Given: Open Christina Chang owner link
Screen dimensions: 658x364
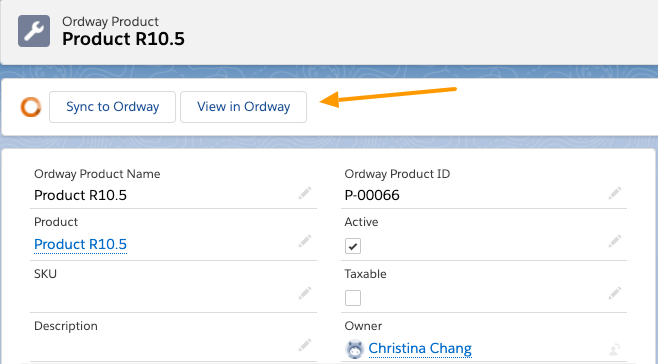Looking at the screenshot, I should tap(420, 348).
